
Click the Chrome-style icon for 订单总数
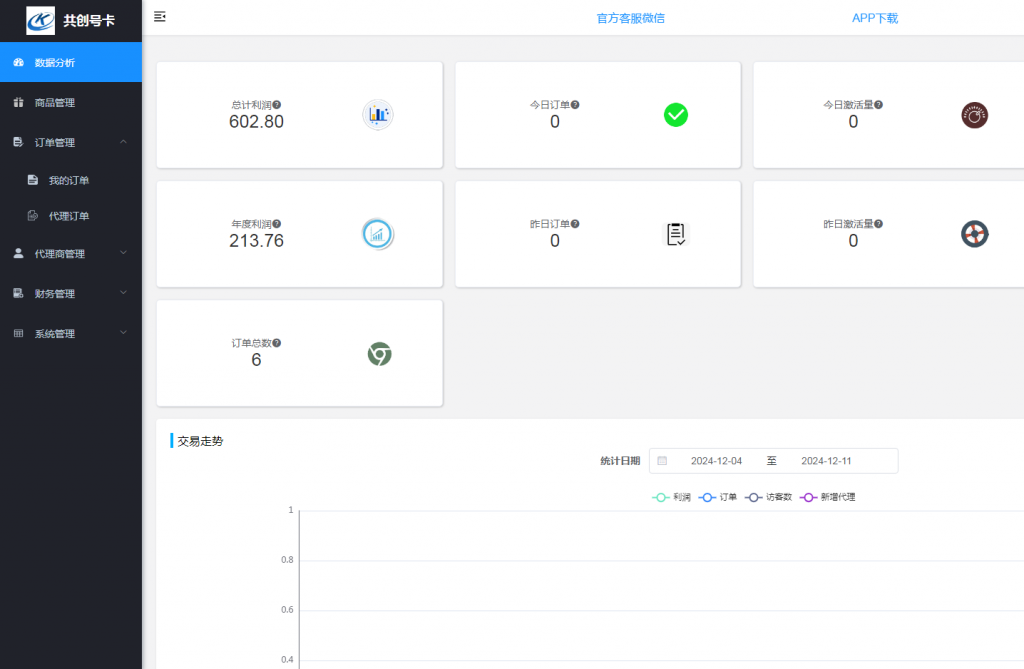point(379,353)
